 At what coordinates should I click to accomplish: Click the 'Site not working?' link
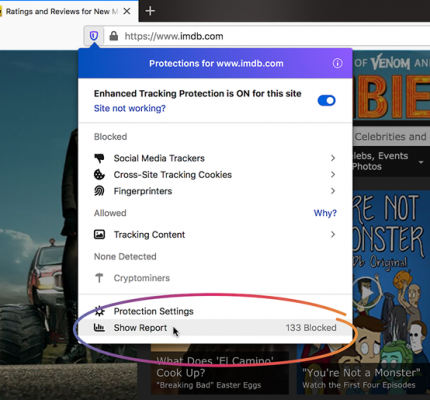pos(130,108)
